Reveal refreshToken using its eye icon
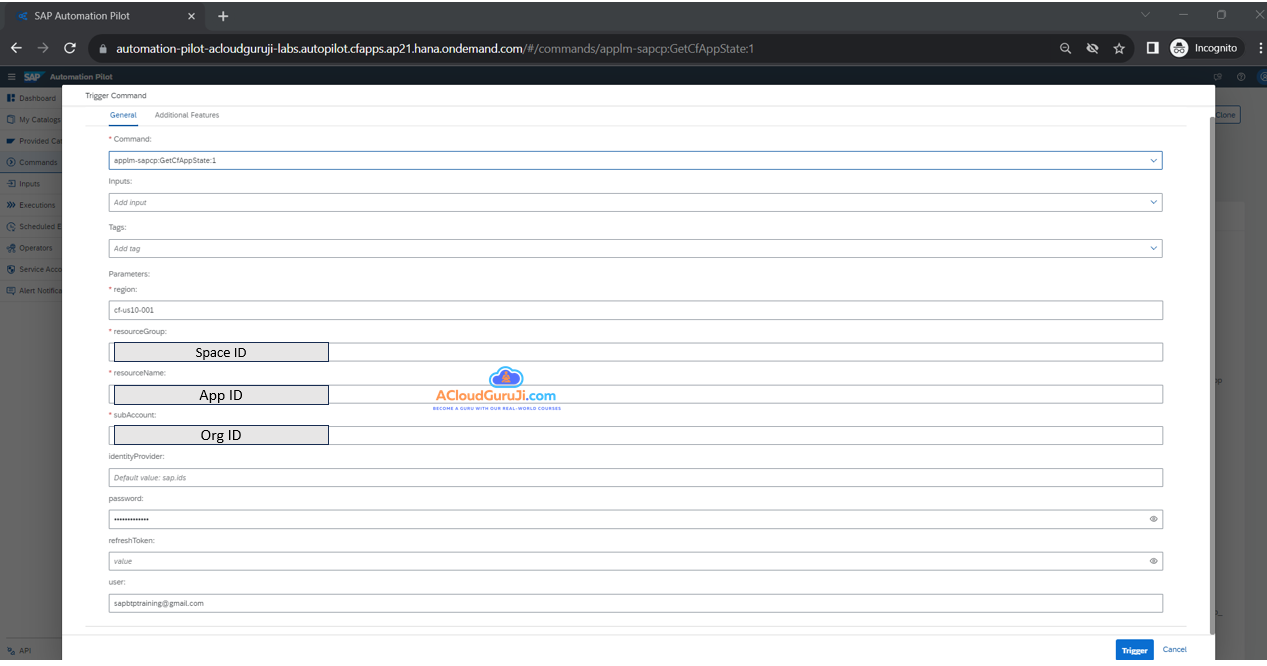The image size is (1267, 666). click(1153, 561)
